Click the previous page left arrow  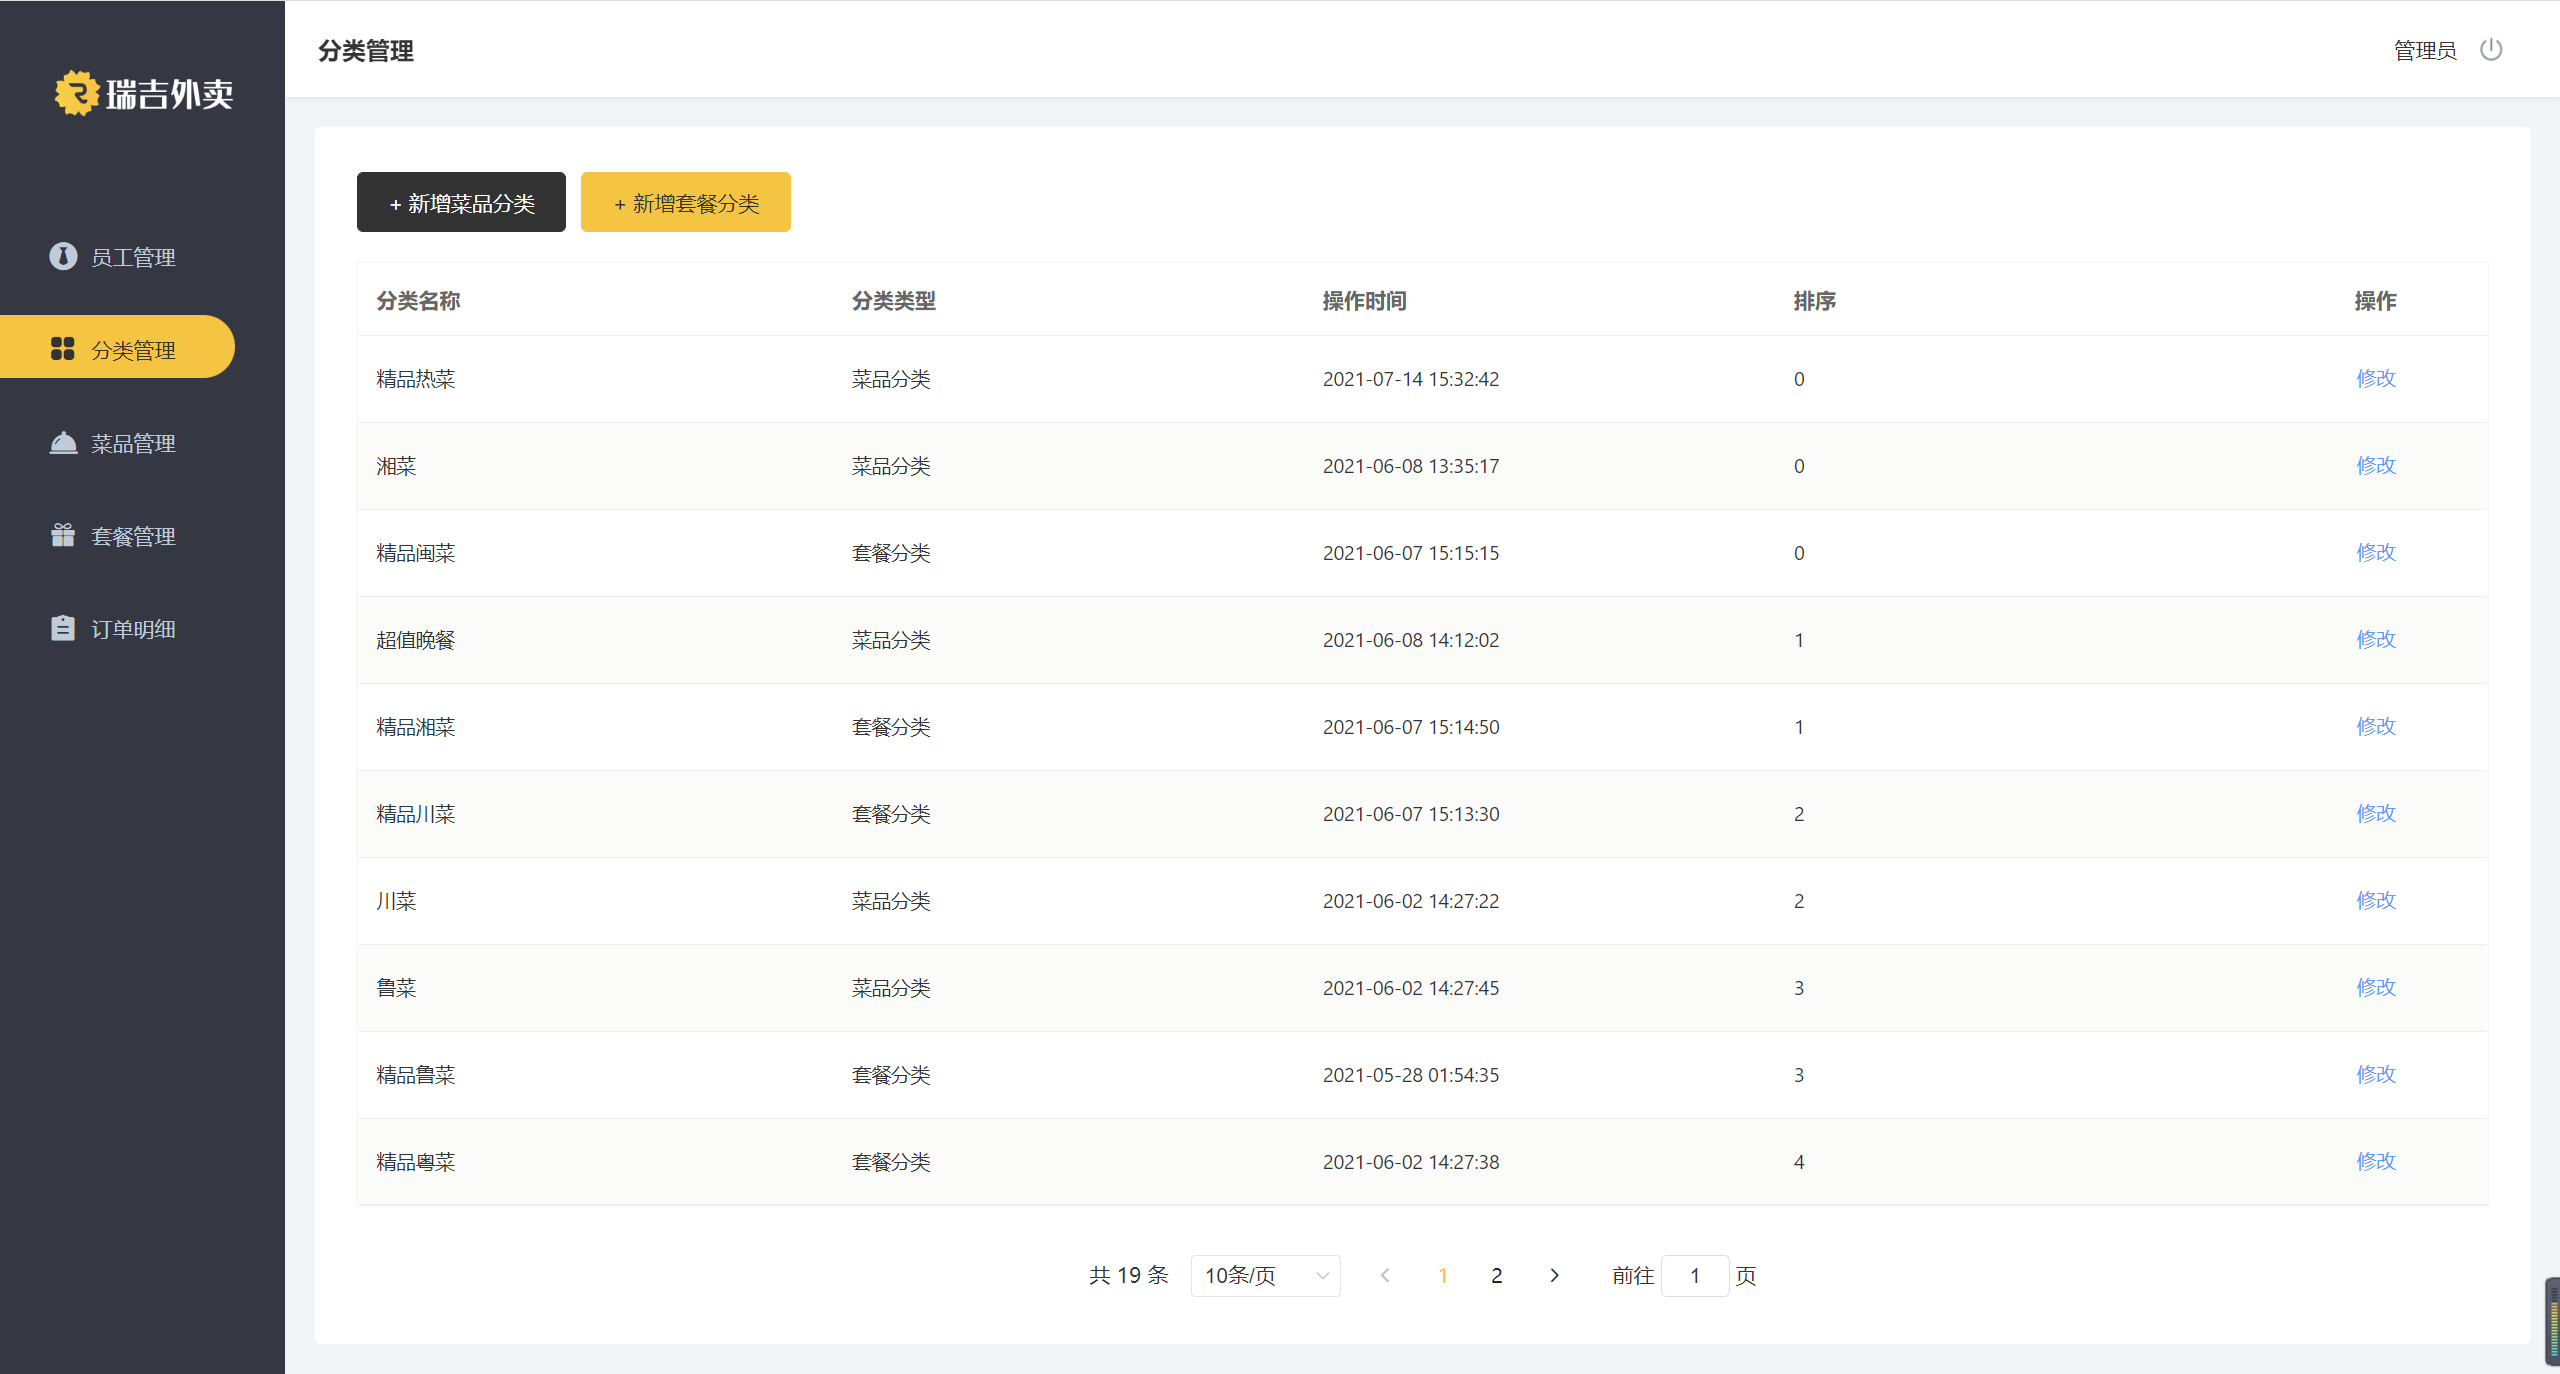pos(1385,1275)
